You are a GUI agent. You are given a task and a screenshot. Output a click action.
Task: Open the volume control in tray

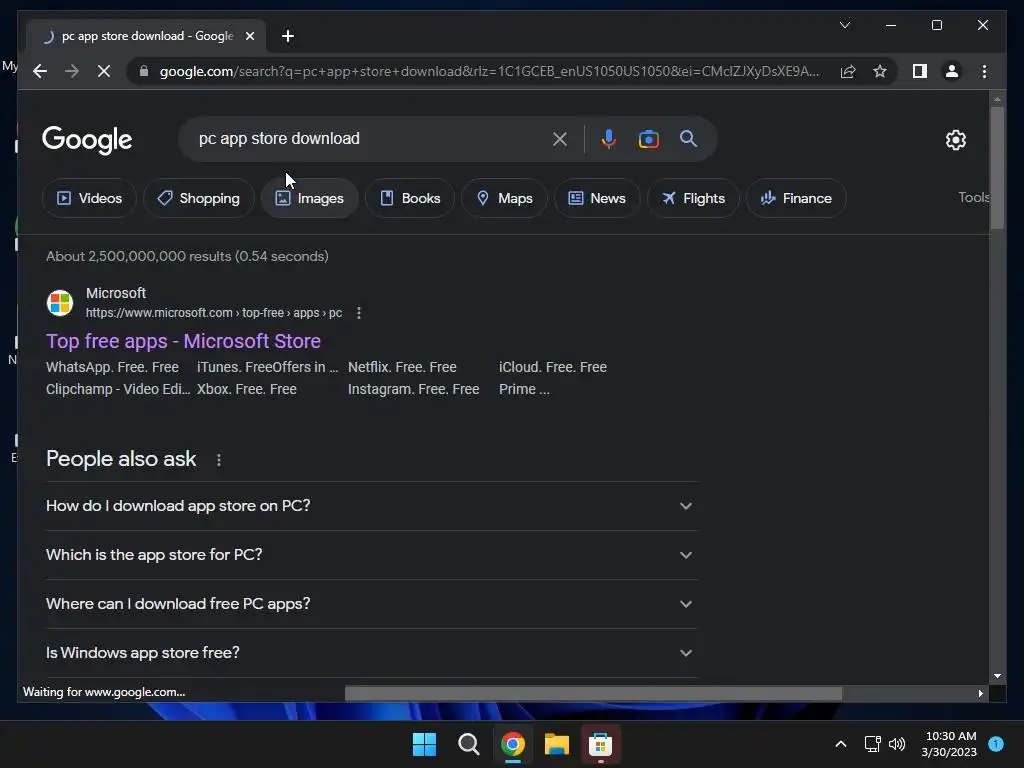pyautogui.click(x=897, y=744)
